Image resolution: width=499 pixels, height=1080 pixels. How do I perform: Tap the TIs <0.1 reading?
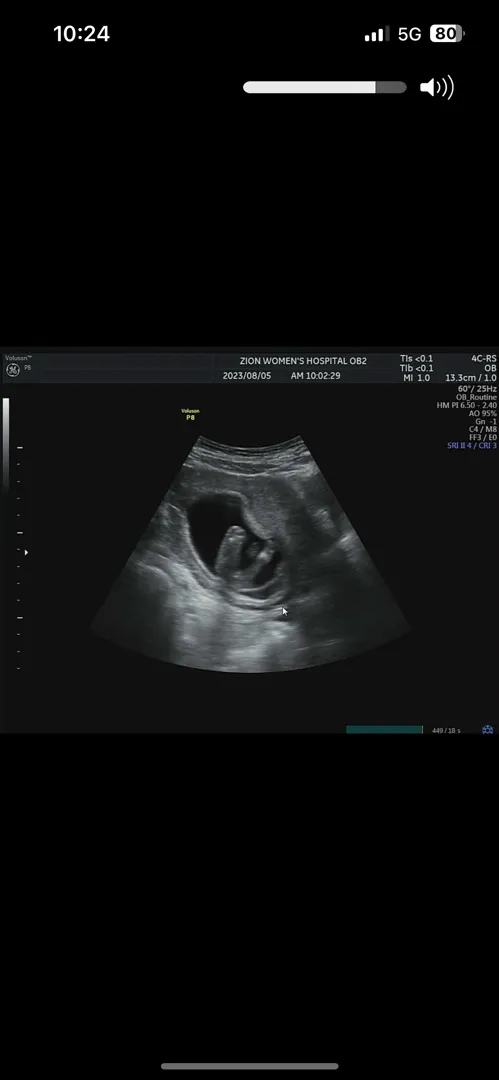click(x=416, y=359)
